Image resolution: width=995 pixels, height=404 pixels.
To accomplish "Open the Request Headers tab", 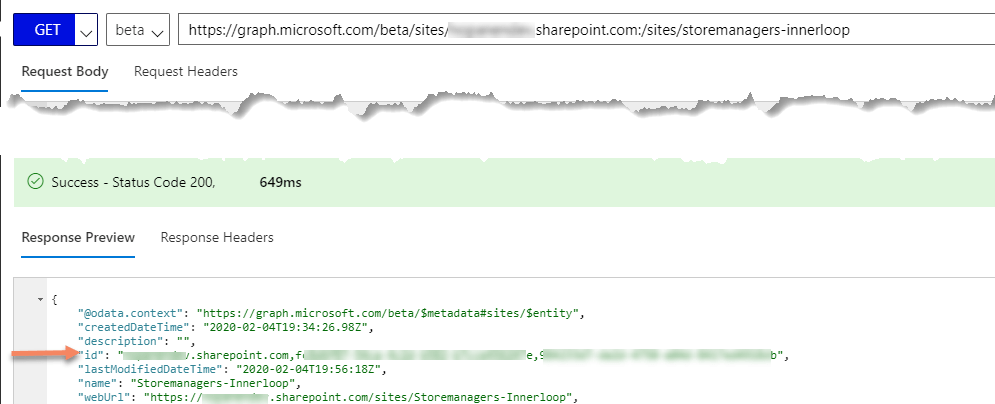I will [186, 71].
